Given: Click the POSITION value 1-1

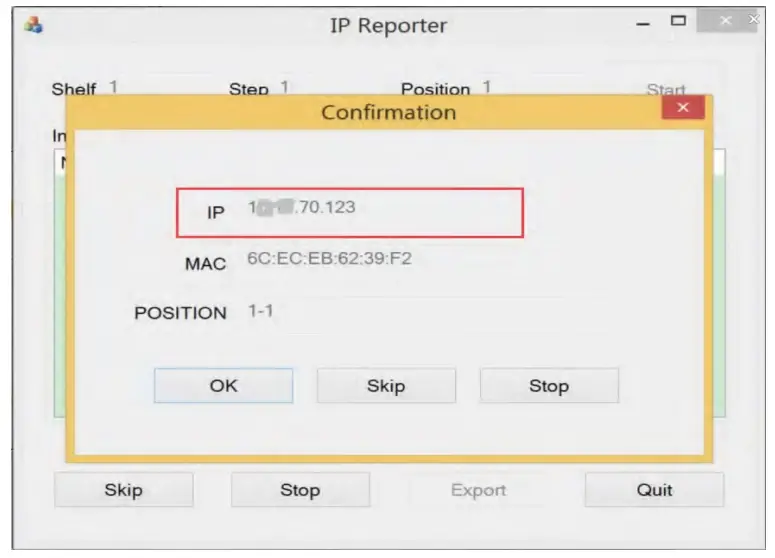Looking at the screenshot, I should [260, 311].
